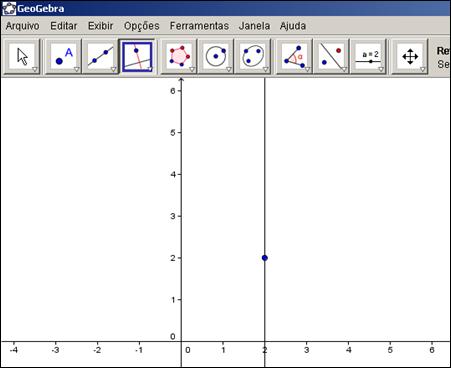
Task: Open the Opções menu
Action: click(142, 26)
